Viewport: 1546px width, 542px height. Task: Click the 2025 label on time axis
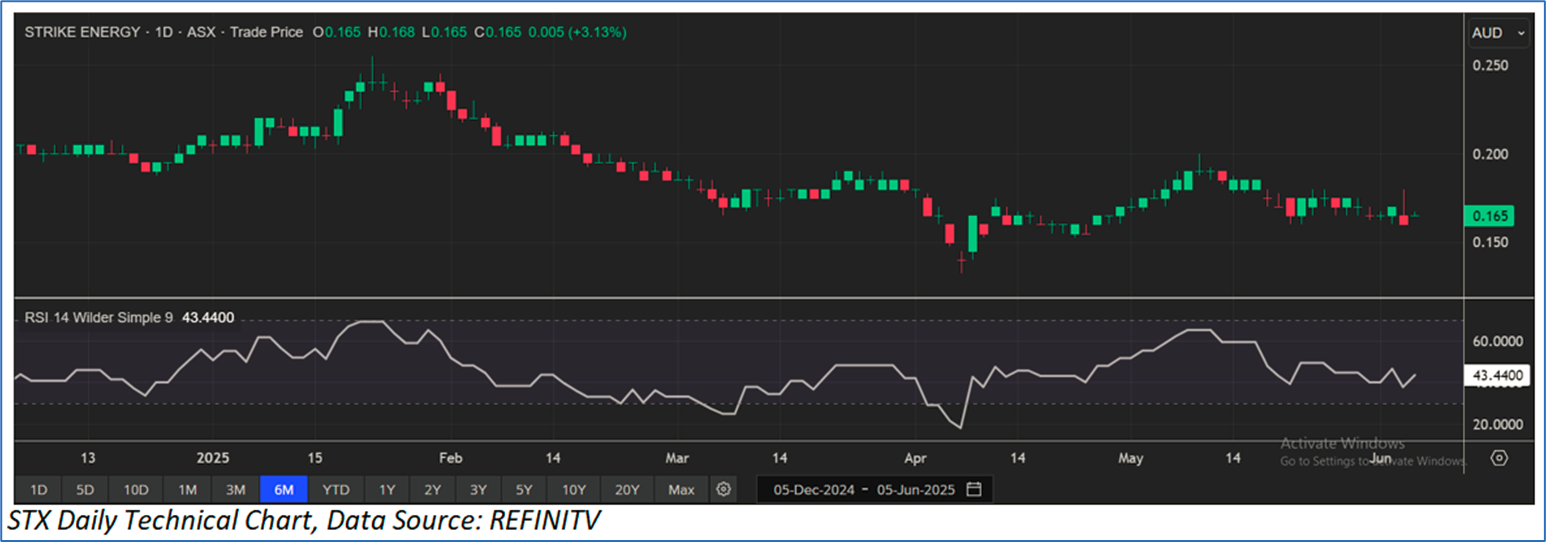pyautogui.click(x=213, y=458)
